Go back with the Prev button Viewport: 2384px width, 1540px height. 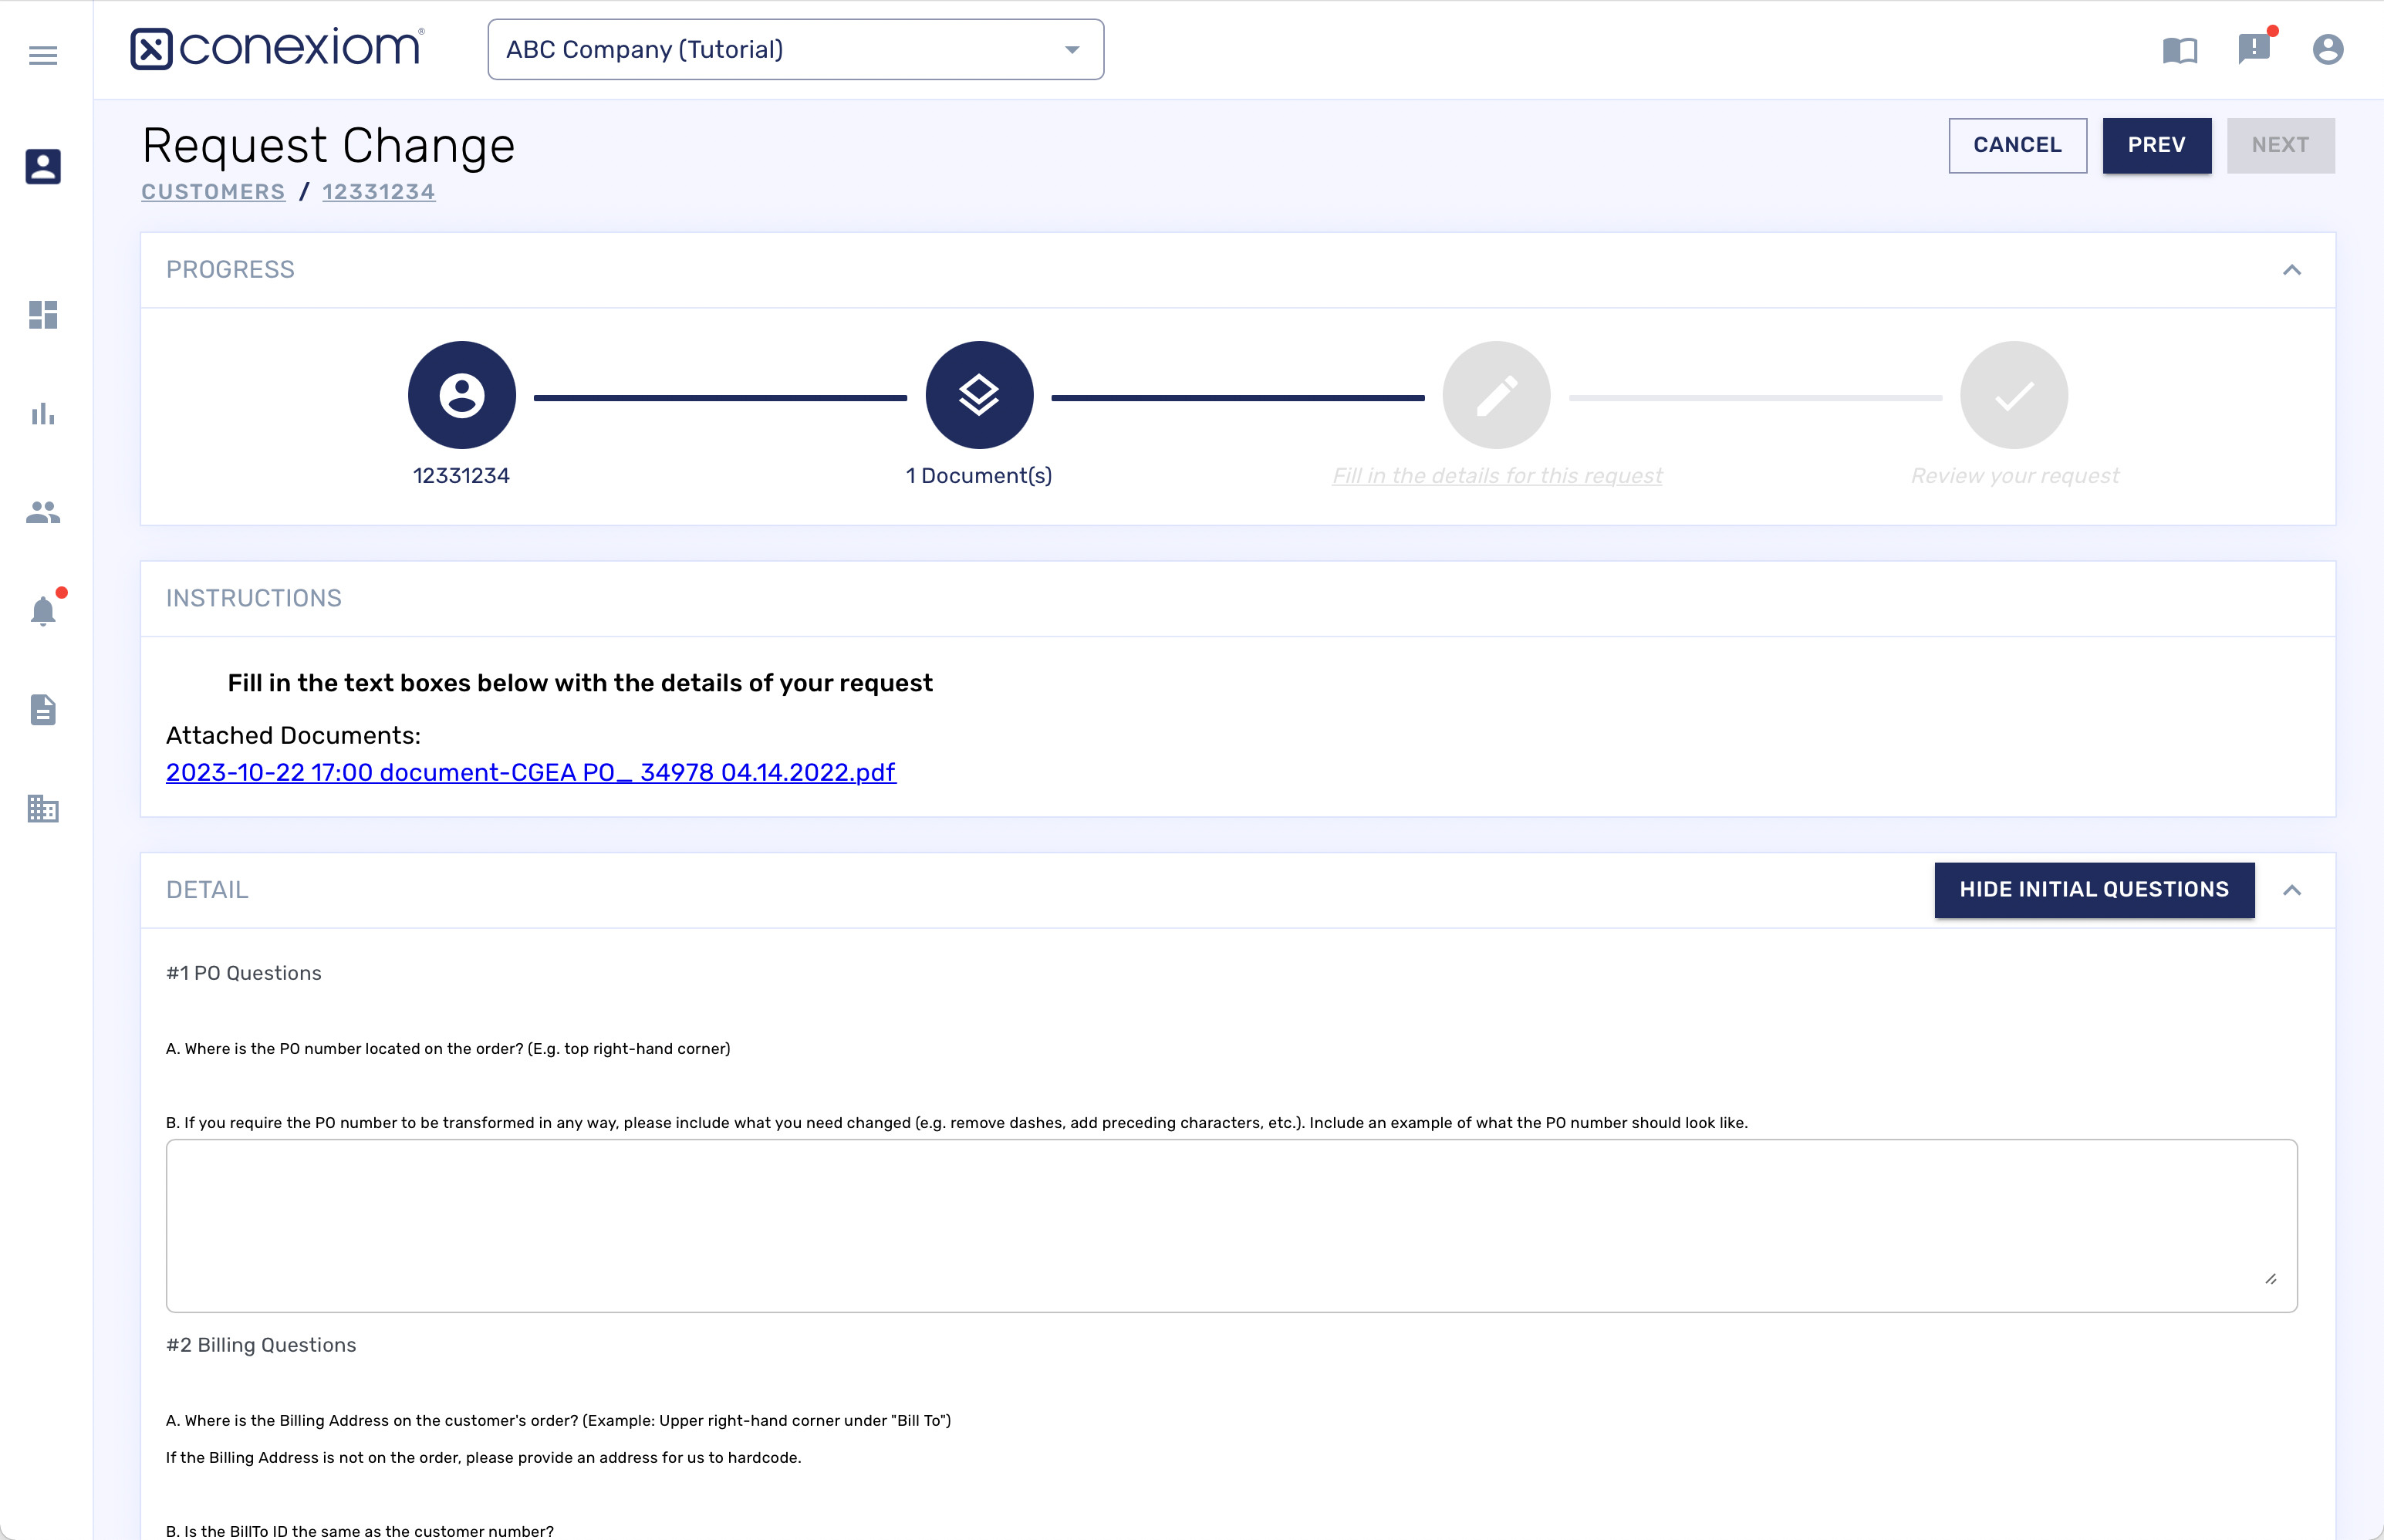click(2156, 145)
